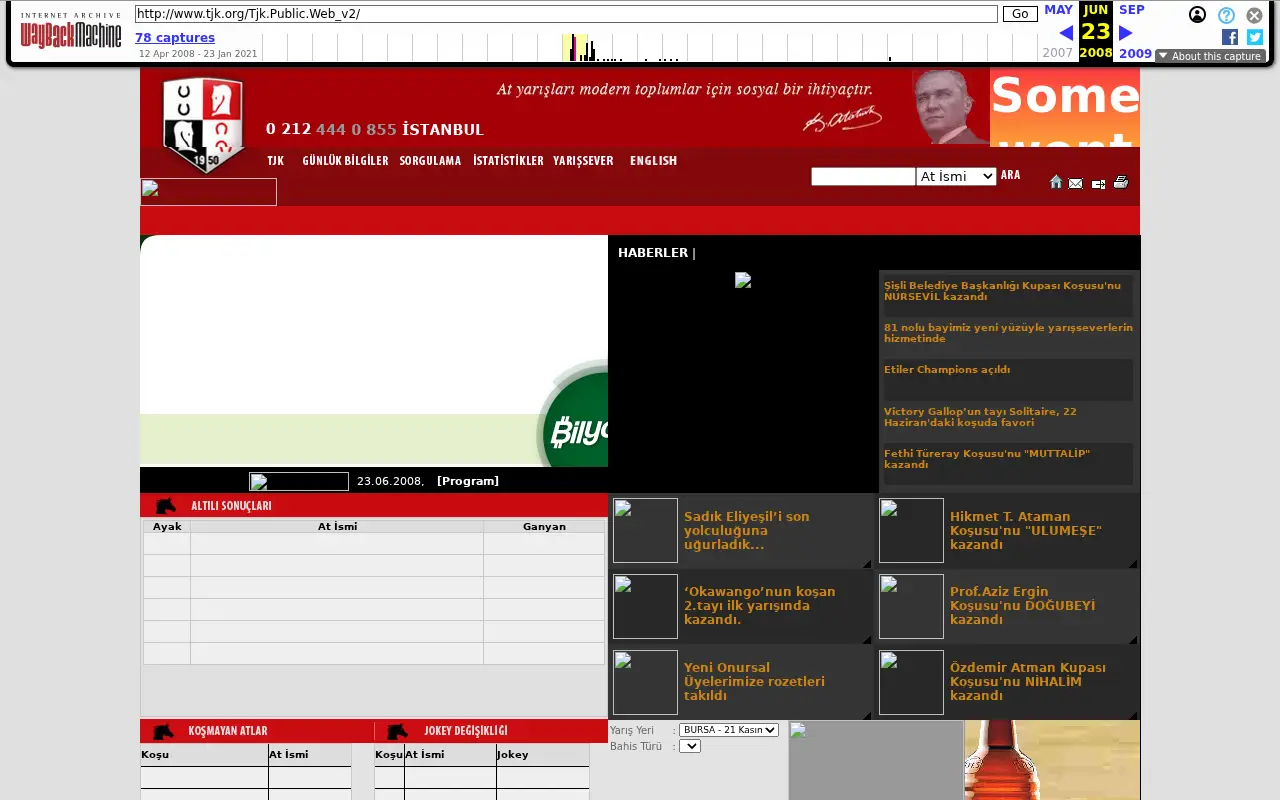
Task: Open the İSTATİSTİKLER menu
Action: (x=508, y=161)
